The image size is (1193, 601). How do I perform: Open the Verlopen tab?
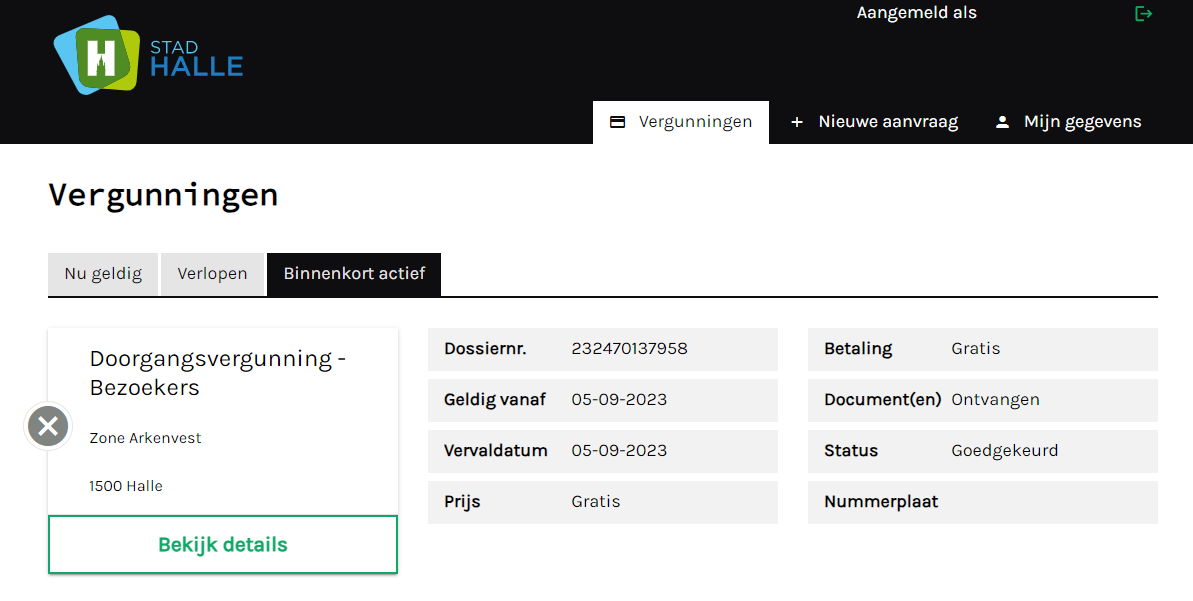pyautogui.click(x=212, y=273)
